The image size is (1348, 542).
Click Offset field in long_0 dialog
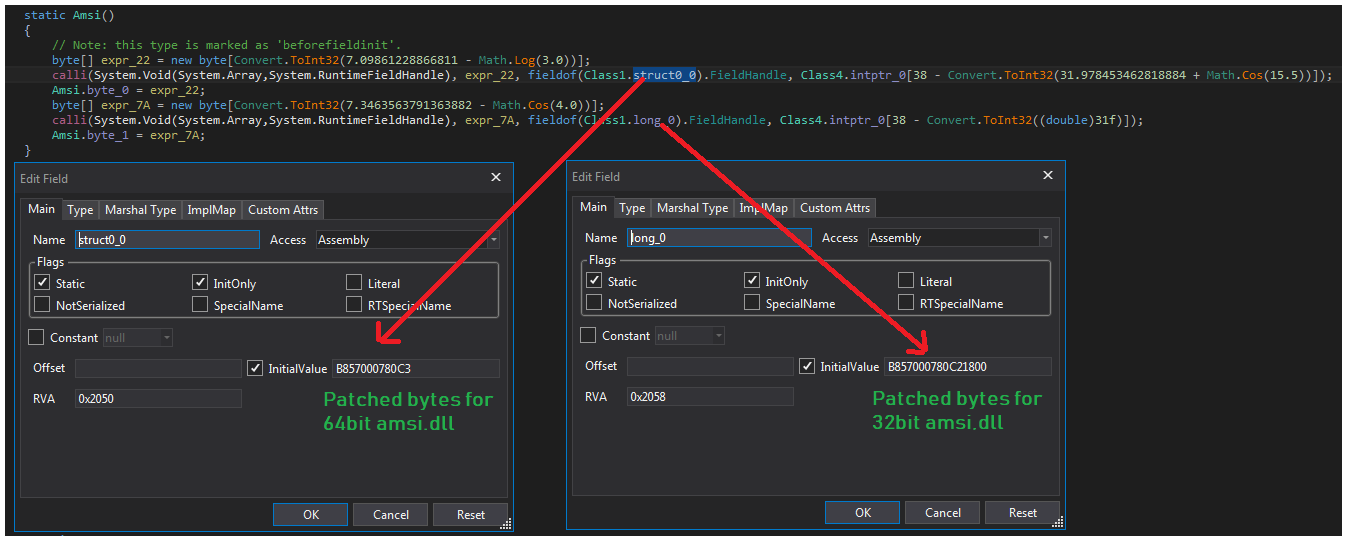pyautogui.click(x=710, y=366)
